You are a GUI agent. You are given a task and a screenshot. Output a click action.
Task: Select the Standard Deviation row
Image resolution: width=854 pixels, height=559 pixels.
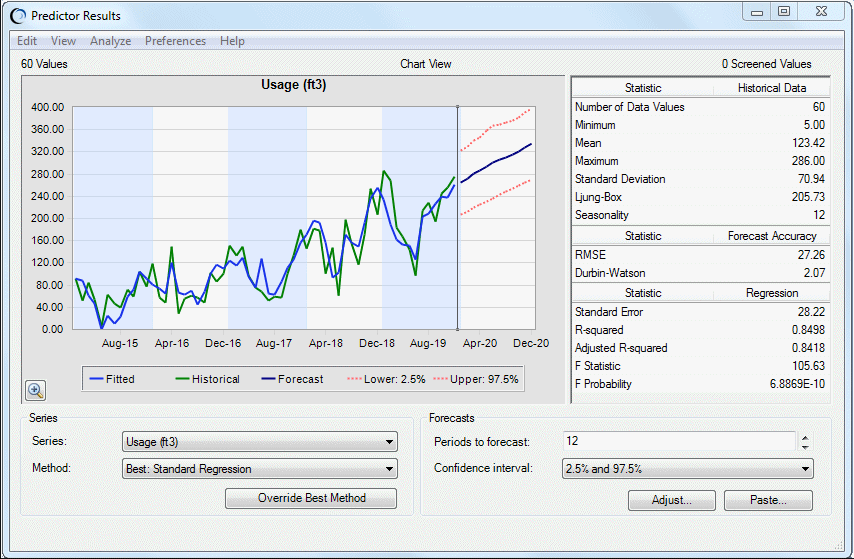pyautogui.click(x=700, y=179)
